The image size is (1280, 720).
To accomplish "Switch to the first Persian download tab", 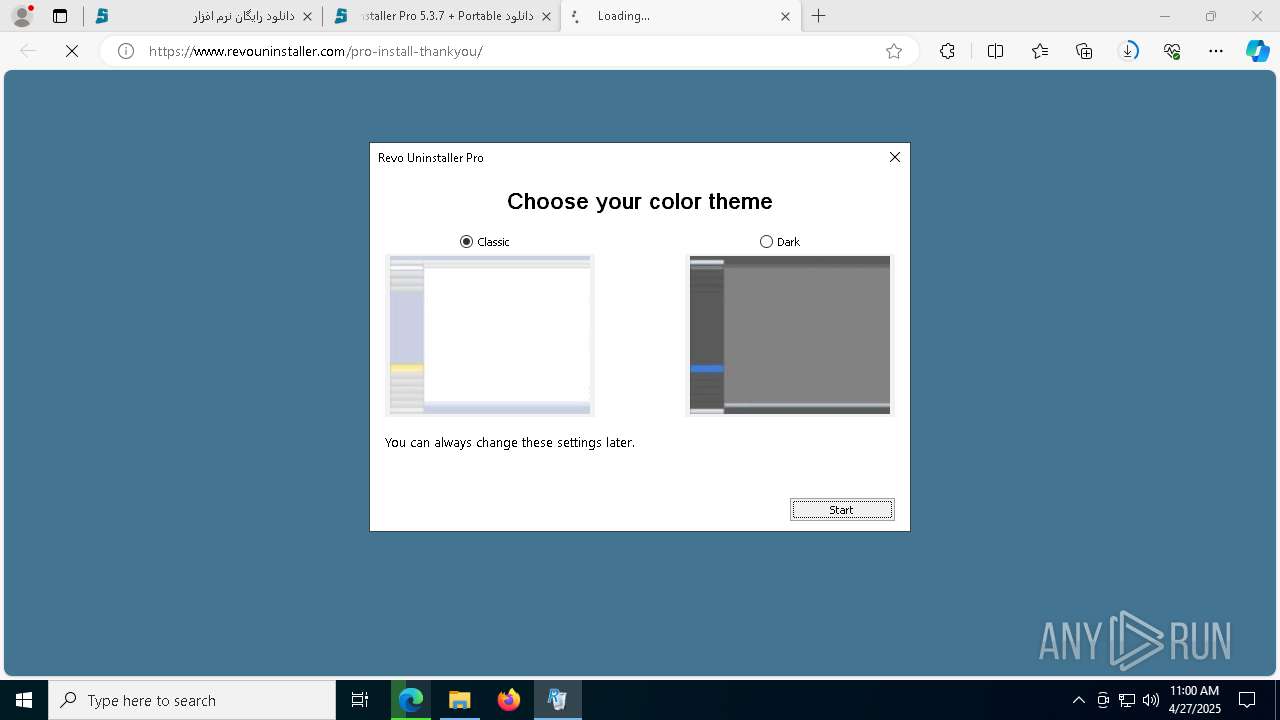I will click(202, 16).
